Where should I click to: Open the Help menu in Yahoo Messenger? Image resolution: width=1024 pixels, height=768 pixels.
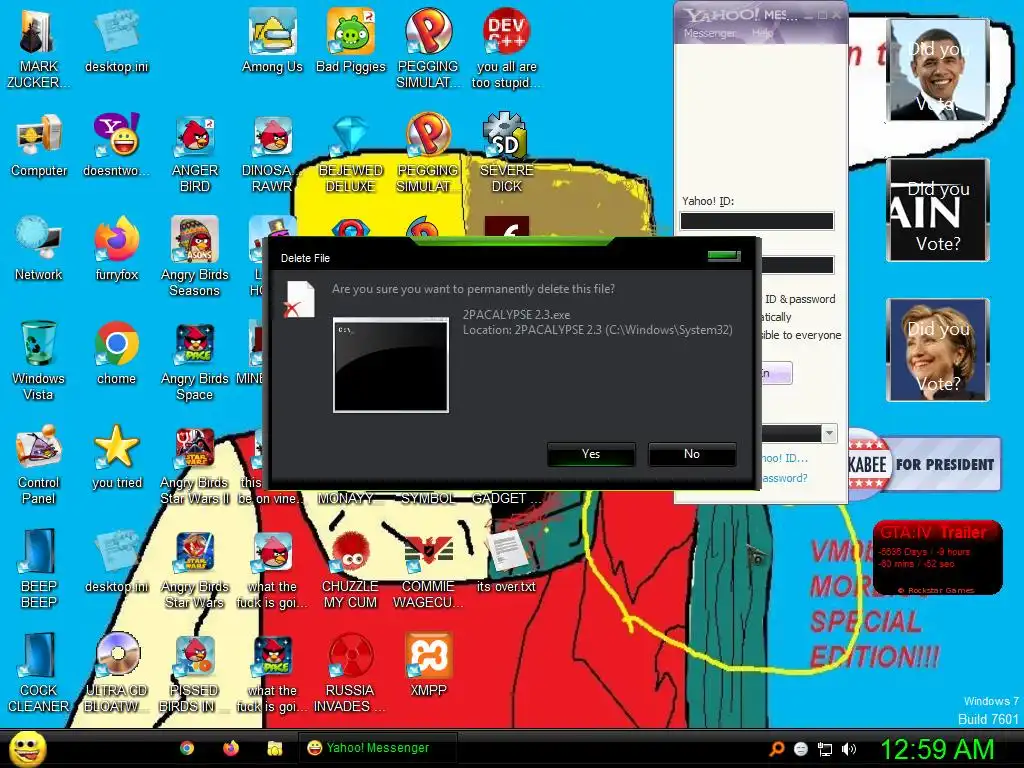tap(762, 33)
